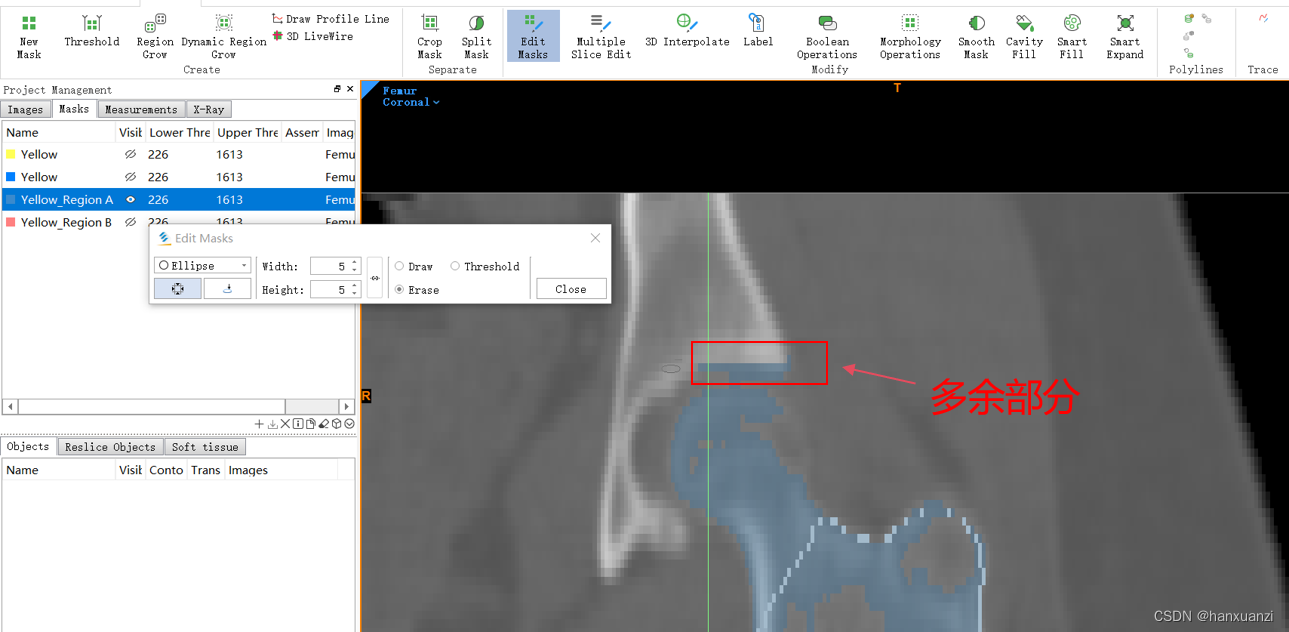Viewport: 1289px width, 632px height.
Task: Switch to the Measurements tab
Action: [141, 110]
